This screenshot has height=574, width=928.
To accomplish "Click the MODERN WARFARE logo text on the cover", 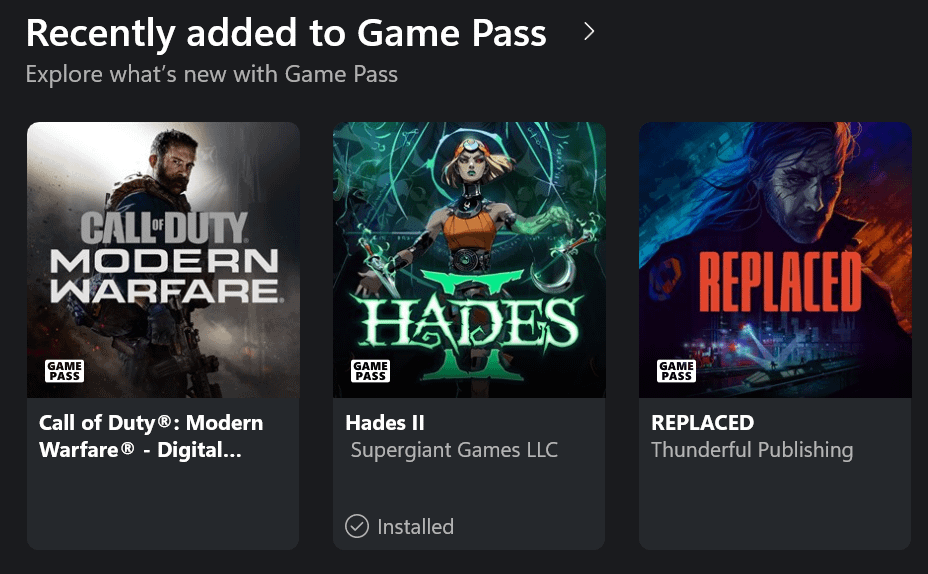I will point(164,277).
